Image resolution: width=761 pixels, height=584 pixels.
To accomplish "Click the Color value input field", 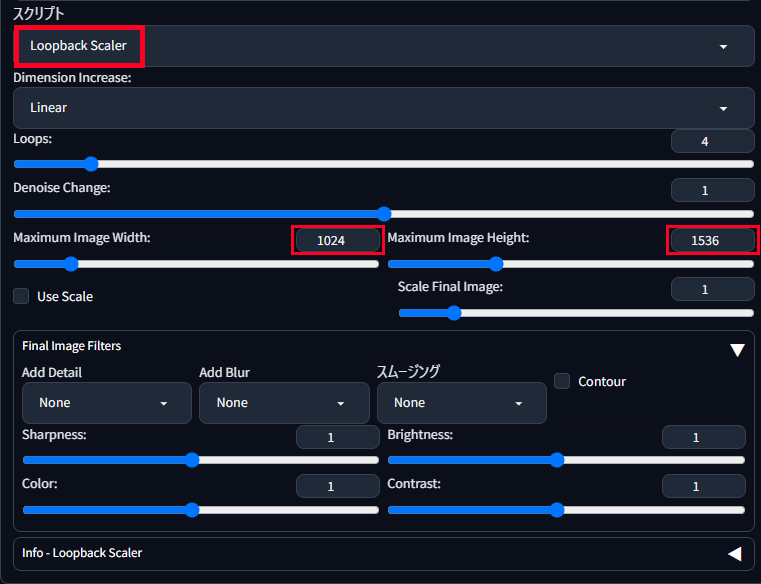I will (x=338, y=486).
